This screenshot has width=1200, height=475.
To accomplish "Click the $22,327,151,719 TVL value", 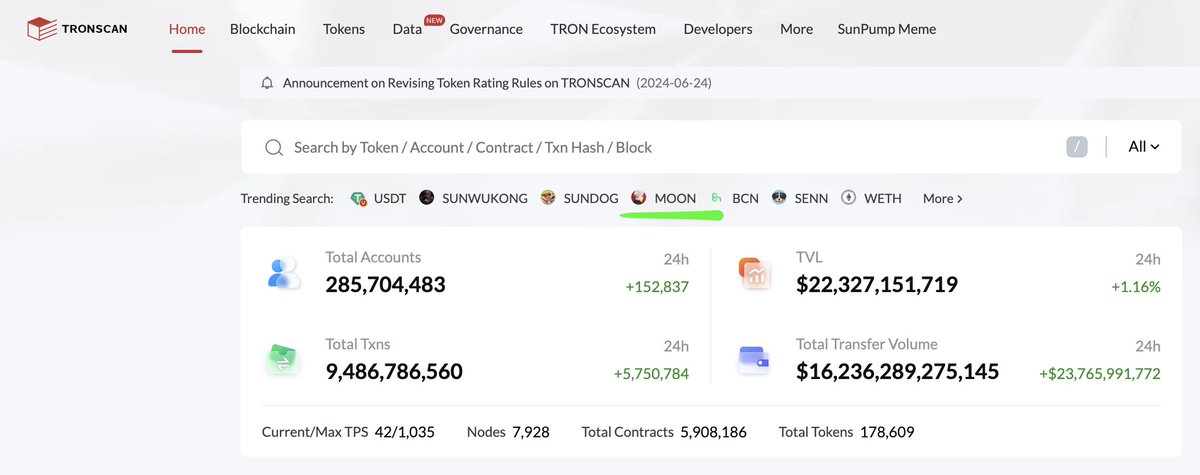I will (877, 285).
